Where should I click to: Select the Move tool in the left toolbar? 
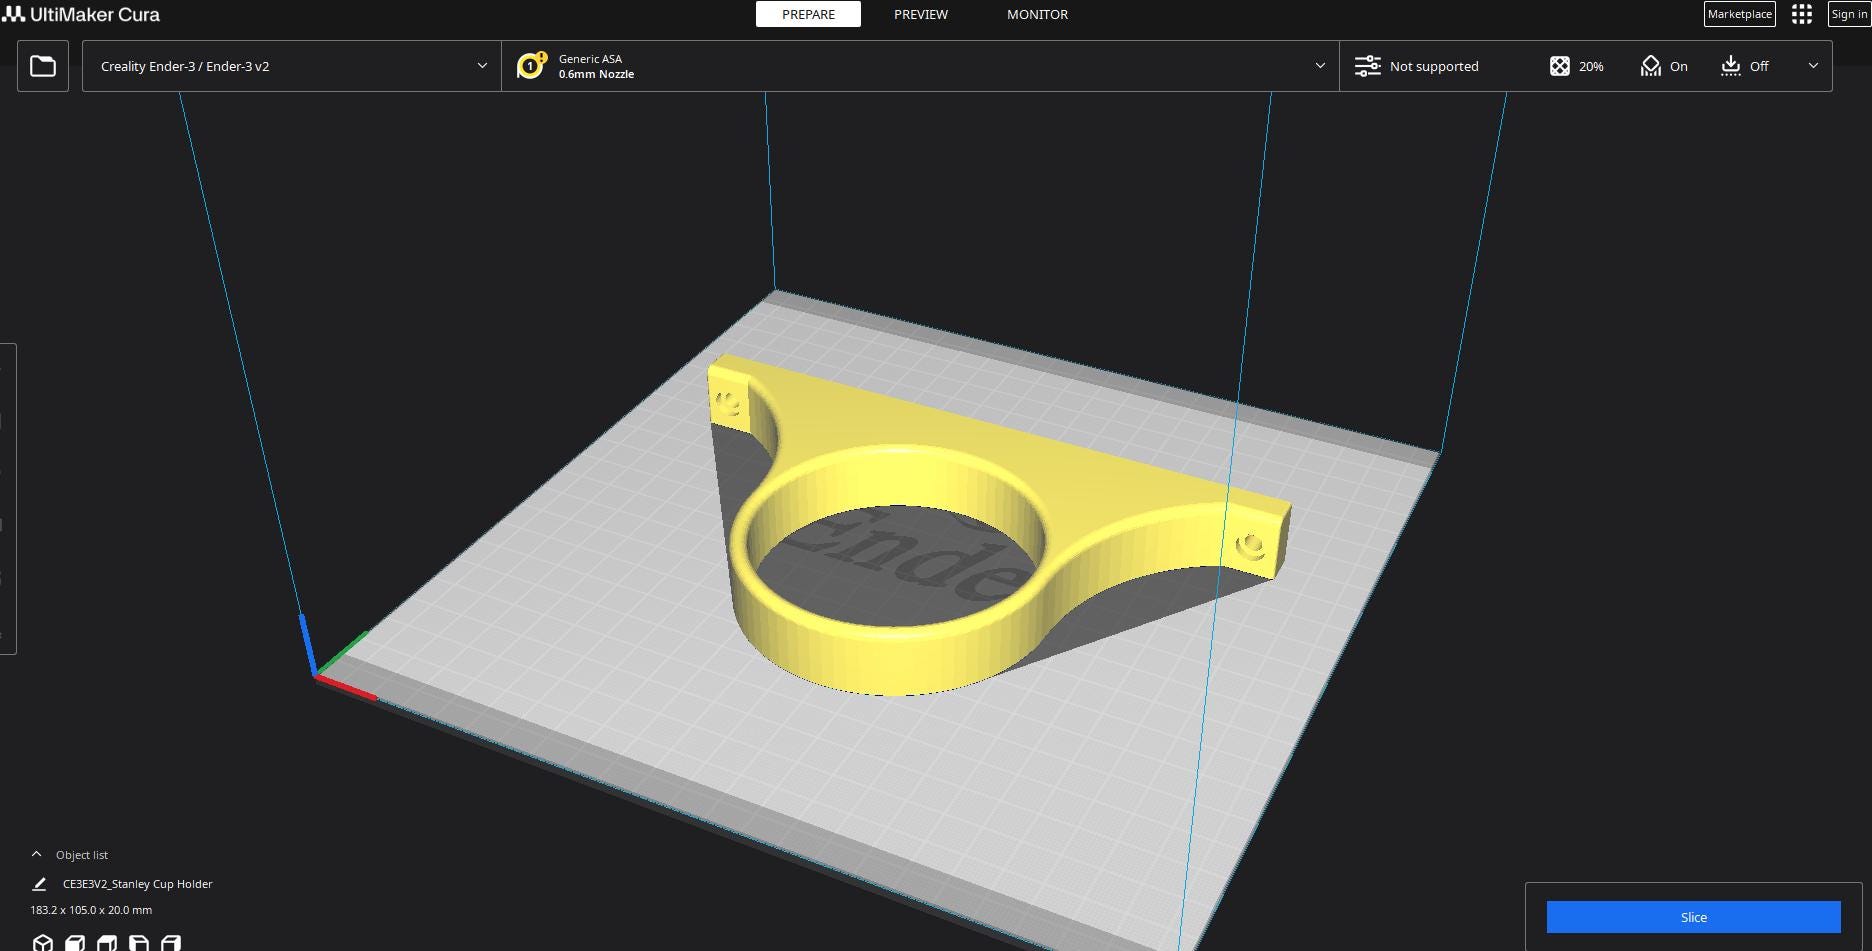click(10, 373)
